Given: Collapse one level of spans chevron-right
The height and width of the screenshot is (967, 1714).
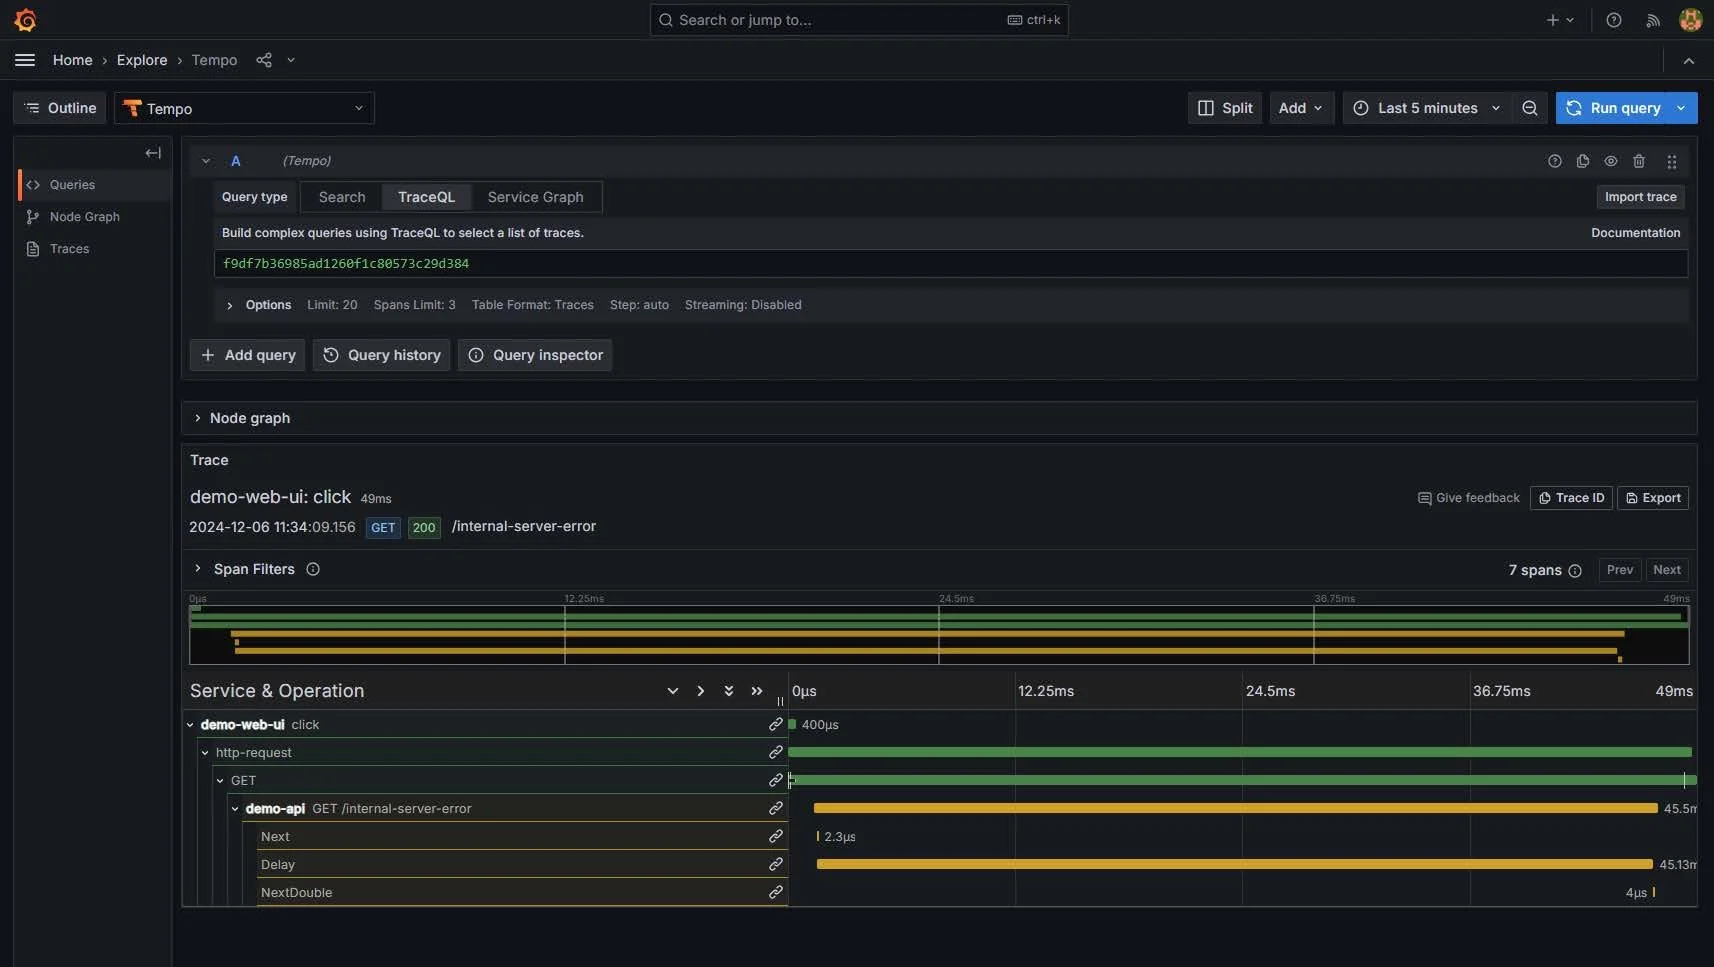Looking at the screenshot, I should click(701, 691).
